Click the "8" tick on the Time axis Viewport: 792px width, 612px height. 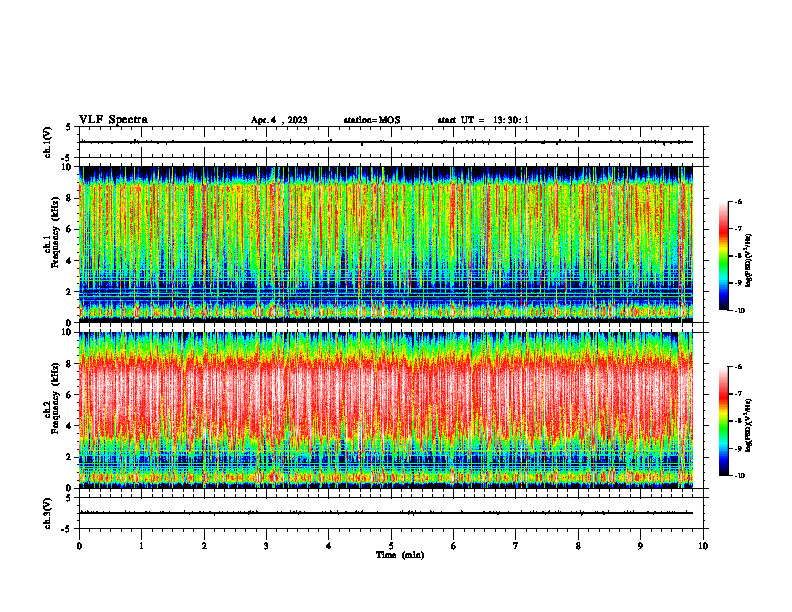click(578, 546)
